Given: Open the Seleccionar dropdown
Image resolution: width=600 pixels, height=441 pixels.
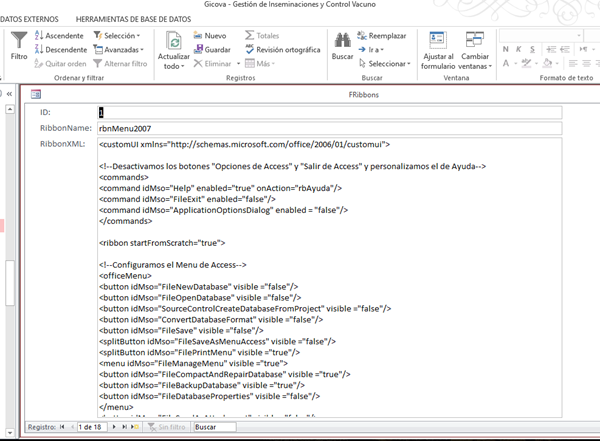Looking at the screenshot, I should (x=385, y=64).
